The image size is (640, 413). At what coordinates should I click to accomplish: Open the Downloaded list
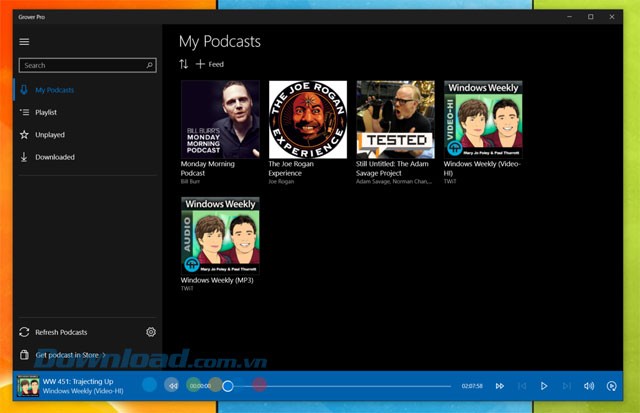click(54, 157)
